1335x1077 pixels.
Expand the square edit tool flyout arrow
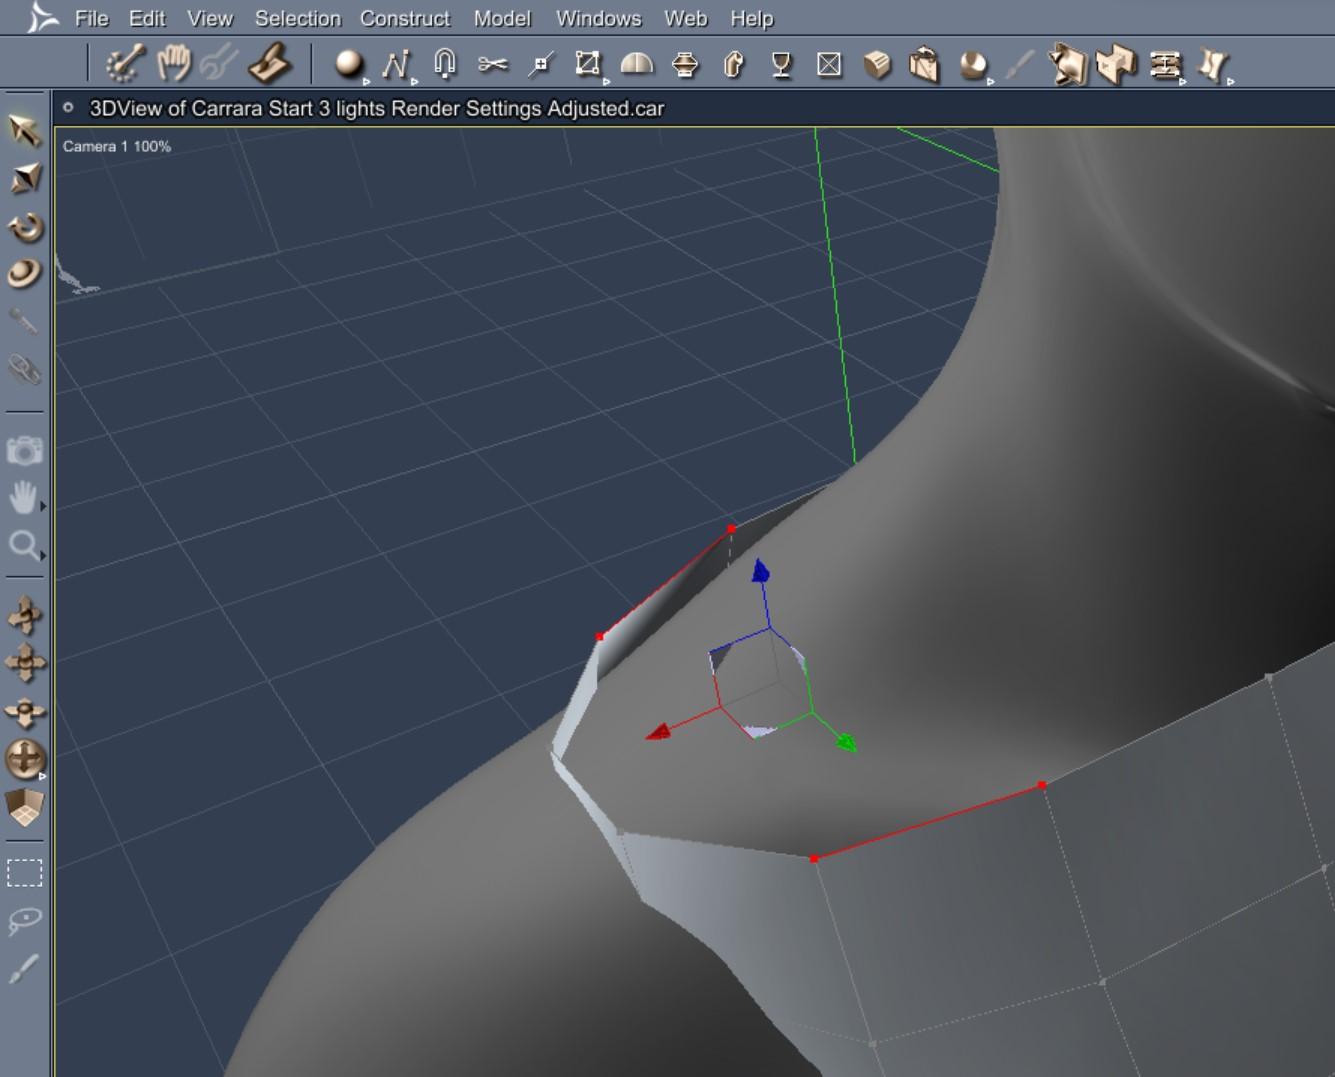[x=606, y=82]
